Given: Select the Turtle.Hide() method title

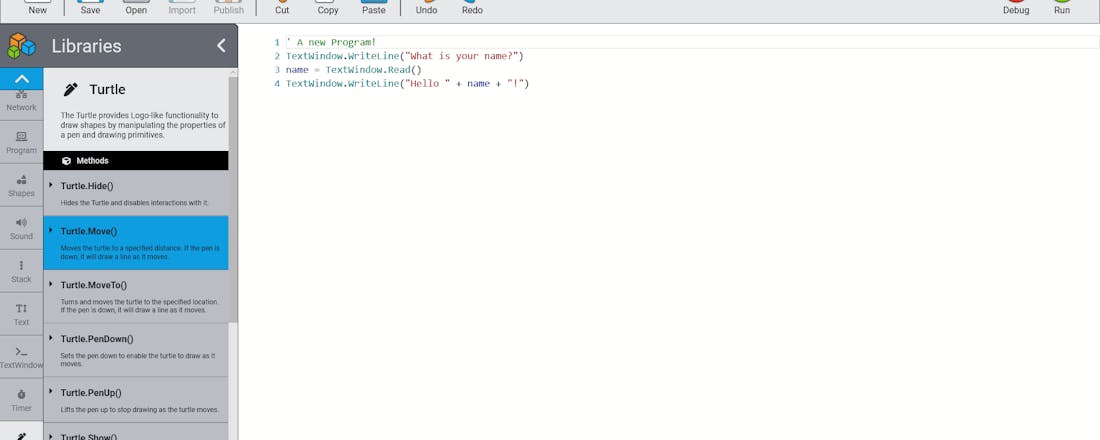Looking at the screenshot, I should (x=87, y=186).
